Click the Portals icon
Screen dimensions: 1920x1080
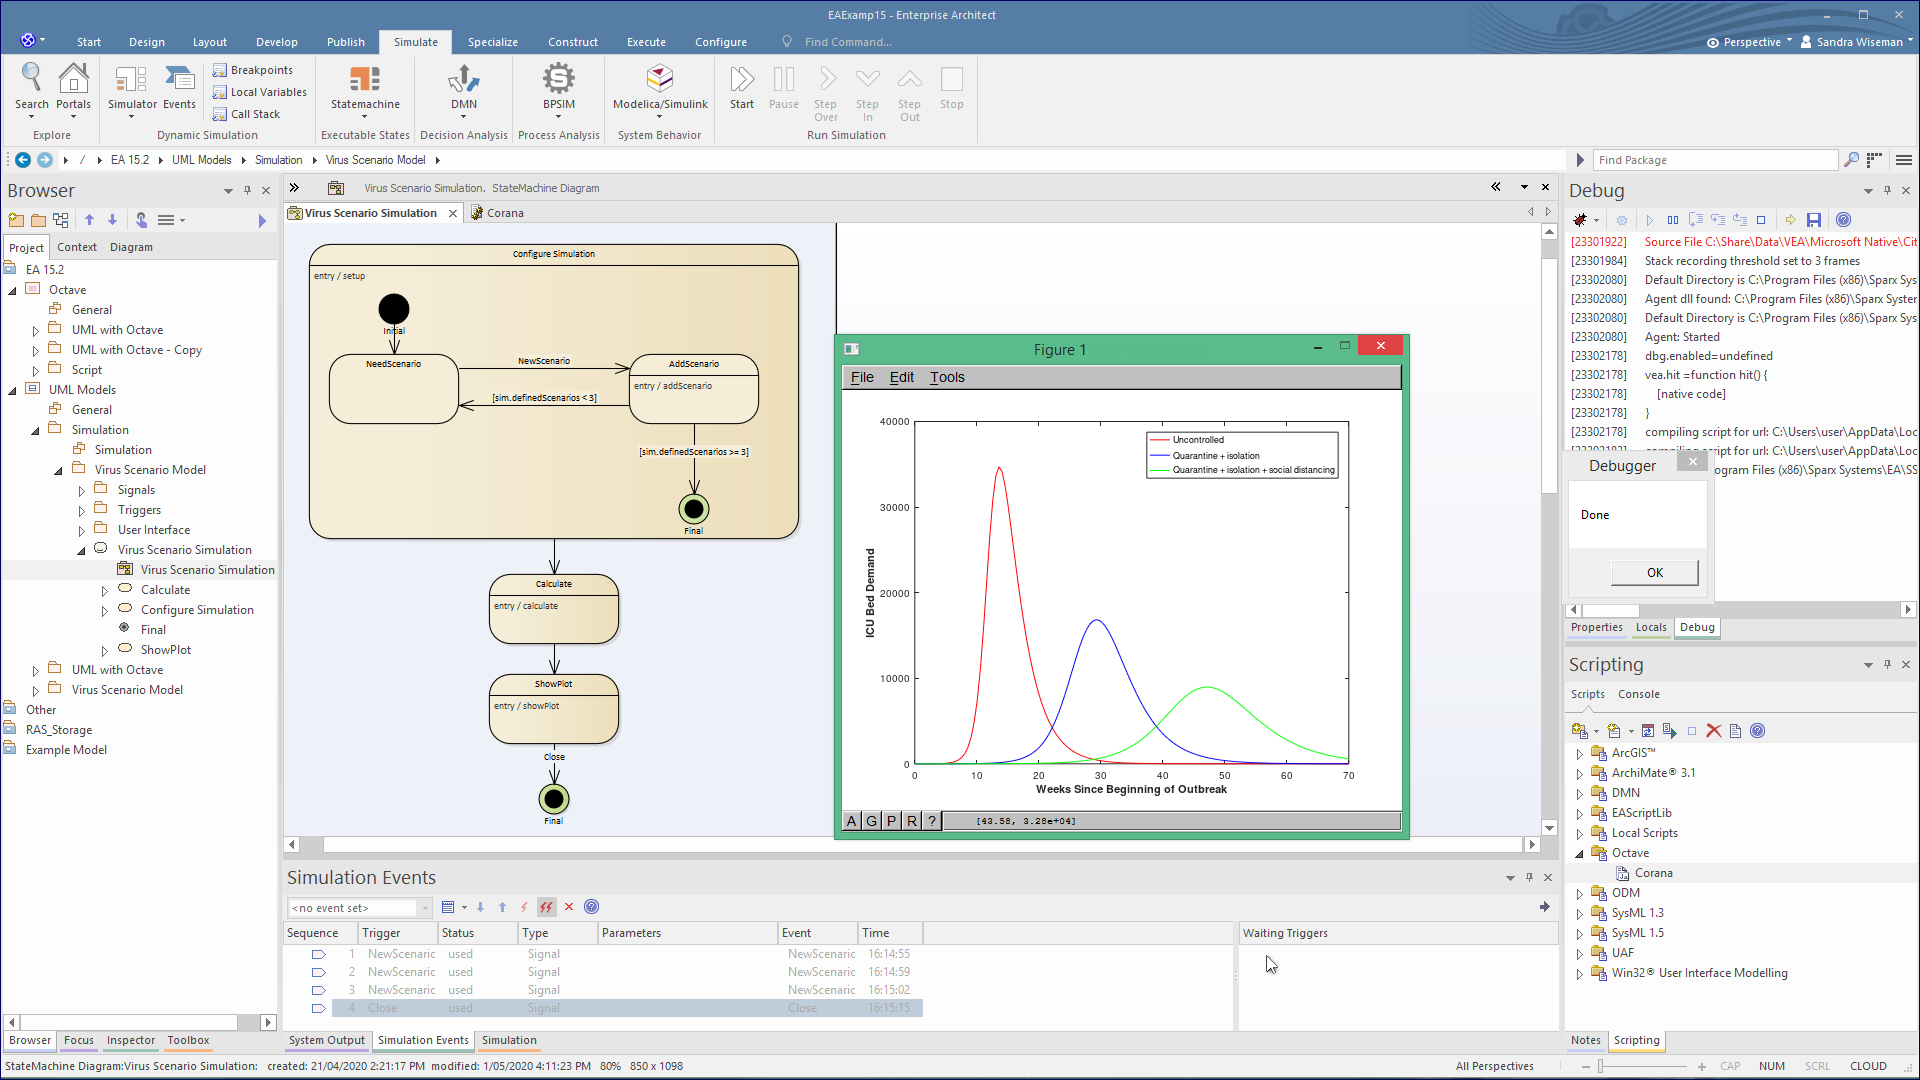point(73,80)
